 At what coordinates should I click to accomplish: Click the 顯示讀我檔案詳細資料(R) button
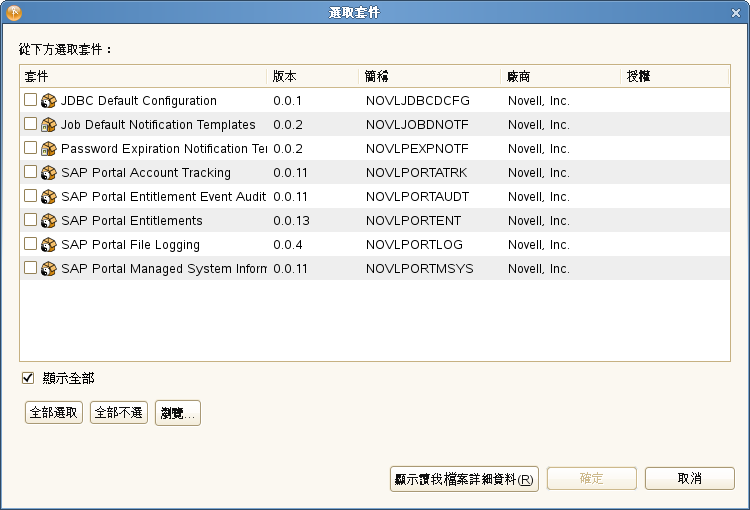click(464, 479)
